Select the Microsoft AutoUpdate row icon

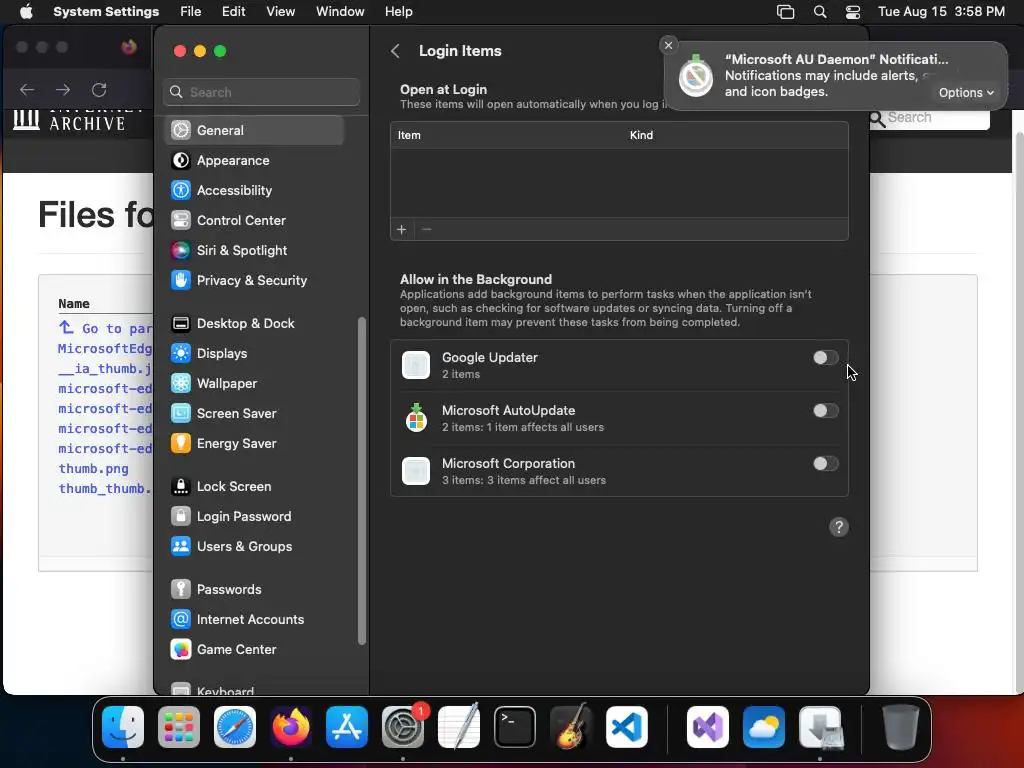point(416,418)
